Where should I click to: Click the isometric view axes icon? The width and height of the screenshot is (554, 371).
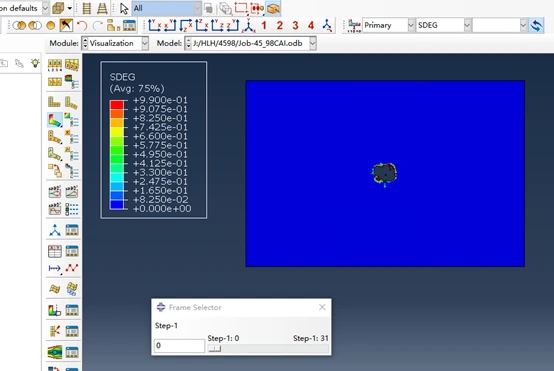tap(249, 25)
